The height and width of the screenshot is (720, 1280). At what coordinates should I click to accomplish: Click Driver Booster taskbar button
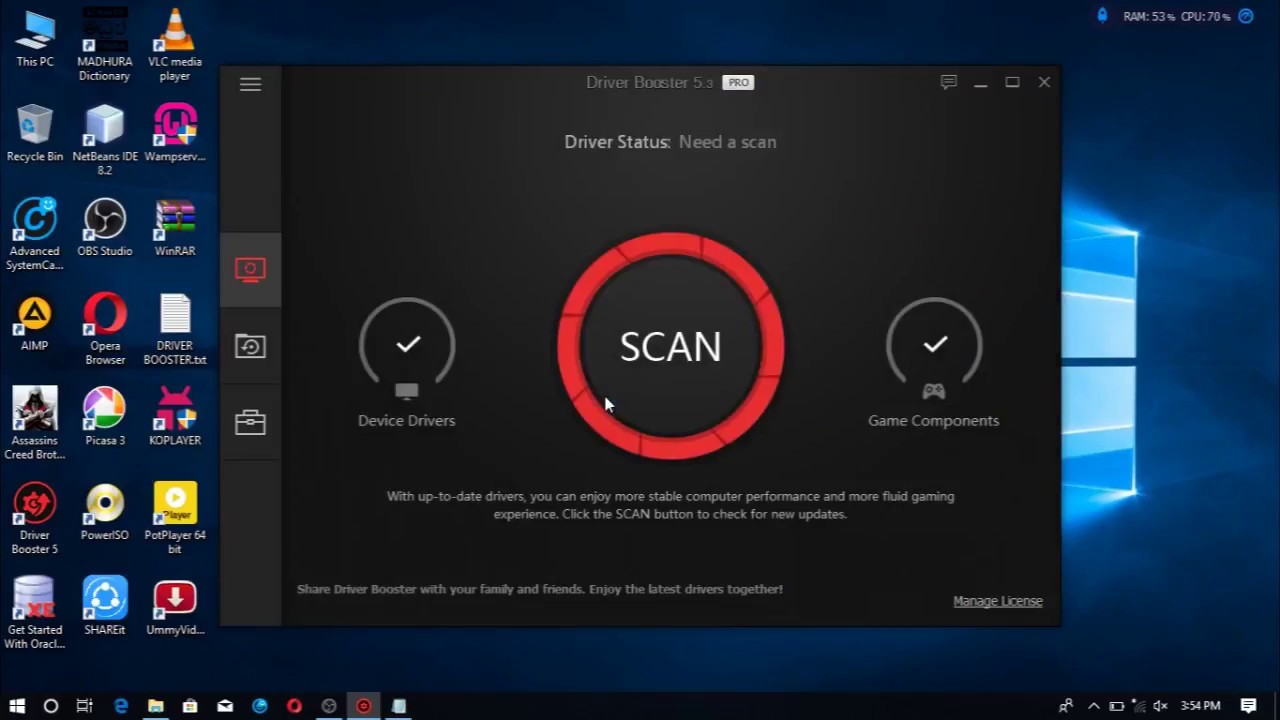(363, 706)
